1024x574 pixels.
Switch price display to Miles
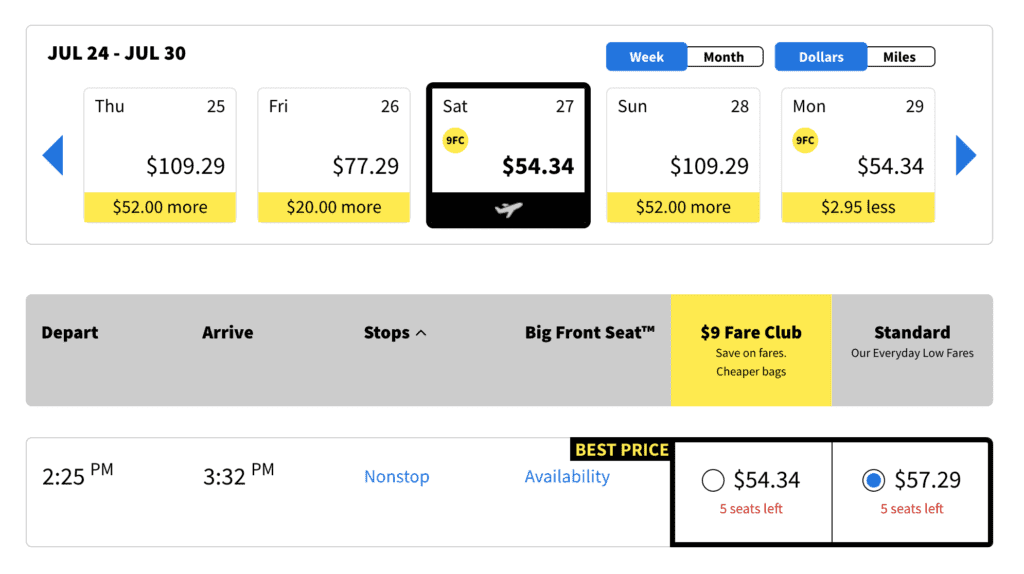(899, 57)
